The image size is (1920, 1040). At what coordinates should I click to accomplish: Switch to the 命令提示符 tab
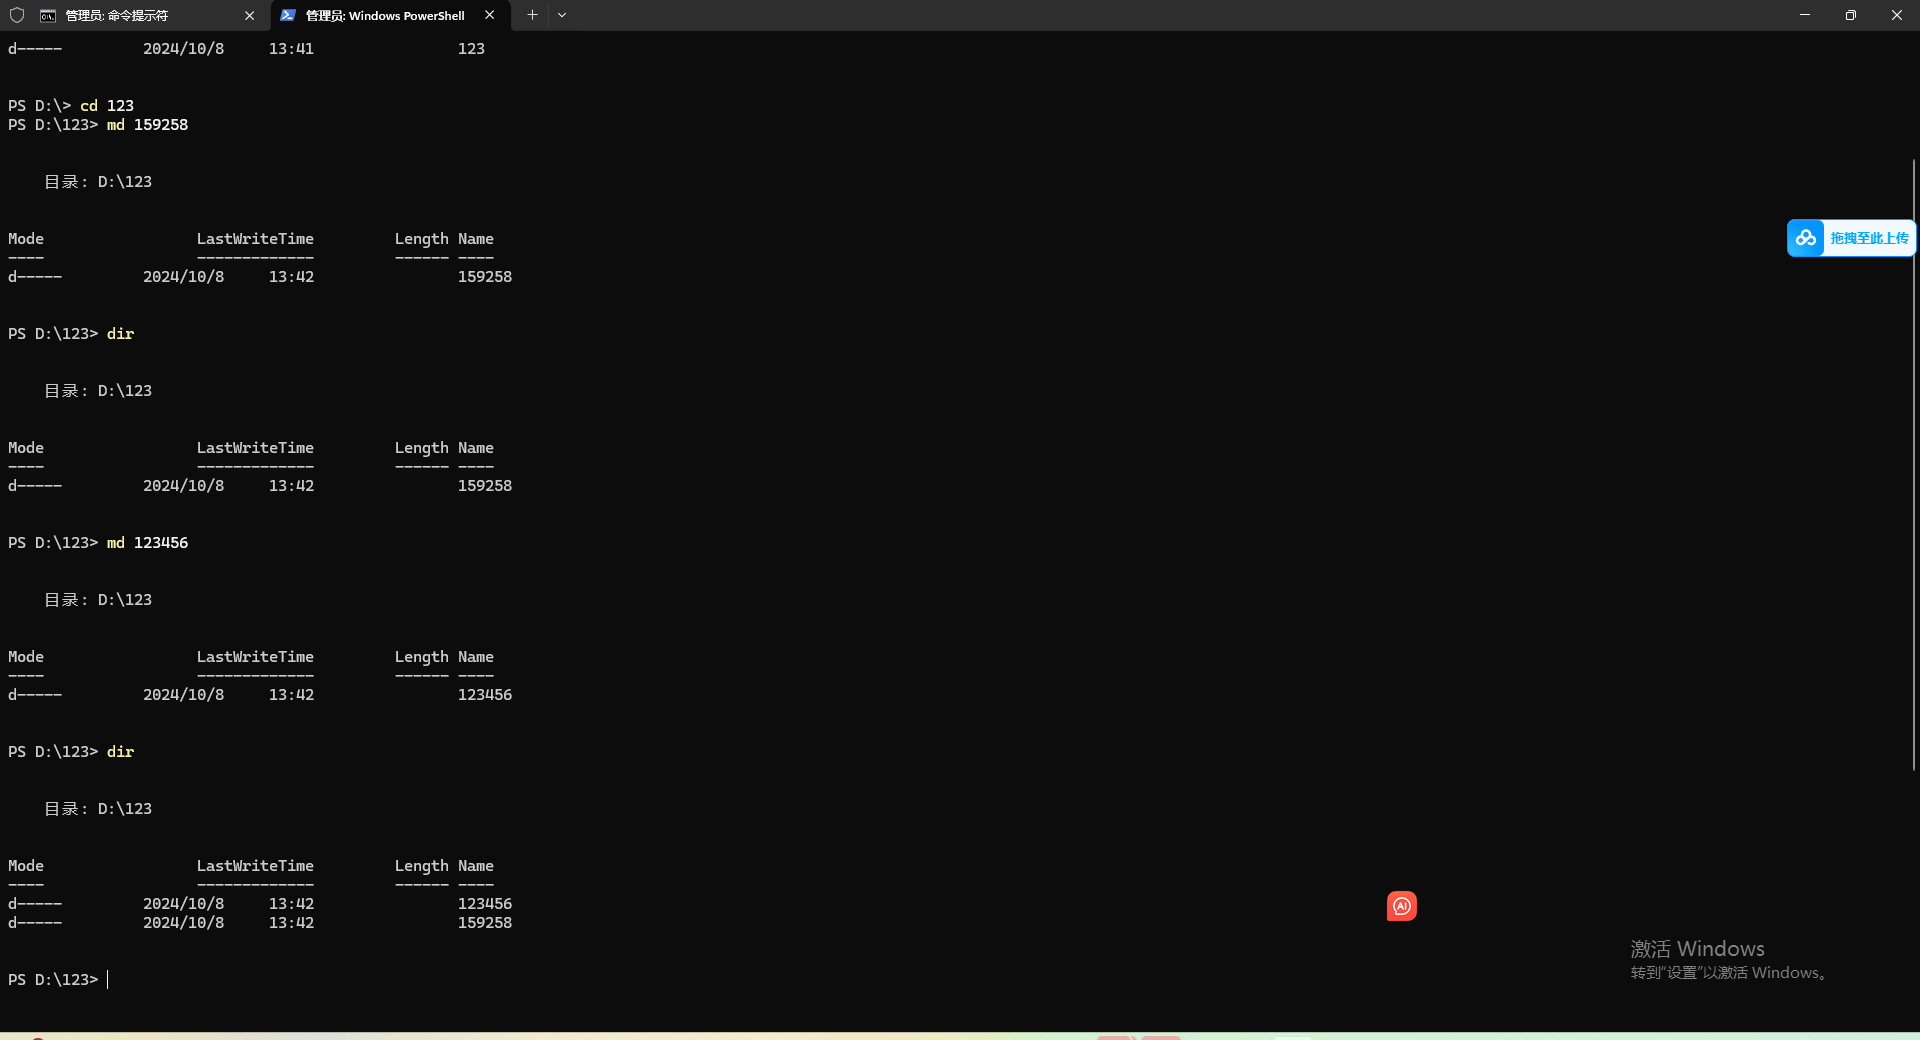(150, 15)
